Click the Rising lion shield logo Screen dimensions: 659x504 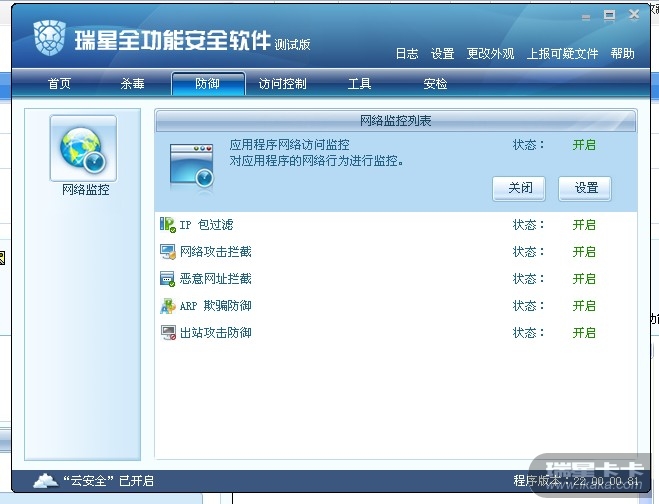point(50,38)
